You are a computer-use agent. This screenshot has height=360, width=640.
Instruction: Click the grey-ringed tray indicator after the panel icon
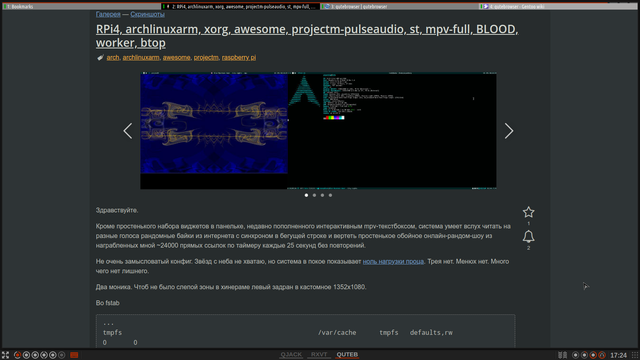pos(576,355)
